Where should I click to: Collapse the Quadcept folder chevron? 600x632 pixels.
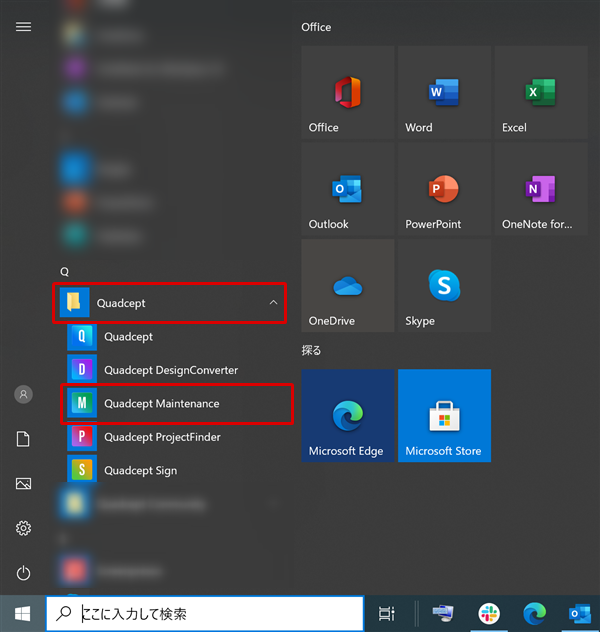273,302
